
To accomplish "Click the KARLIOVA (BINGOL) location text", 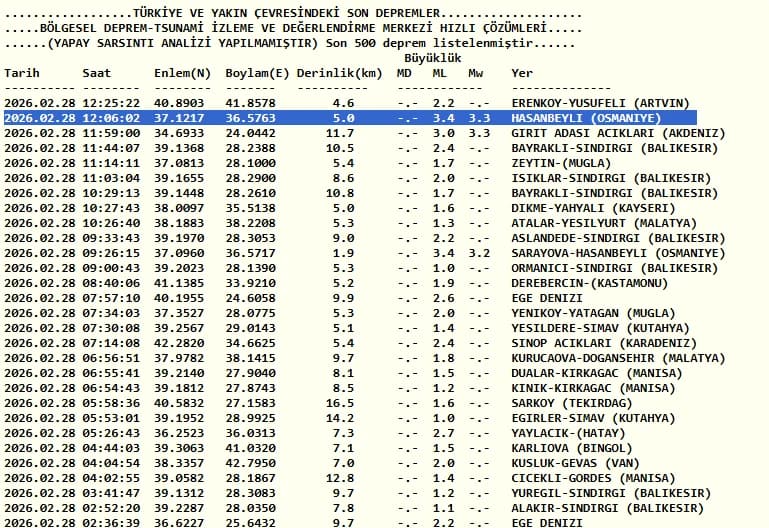I will (572, 449).
